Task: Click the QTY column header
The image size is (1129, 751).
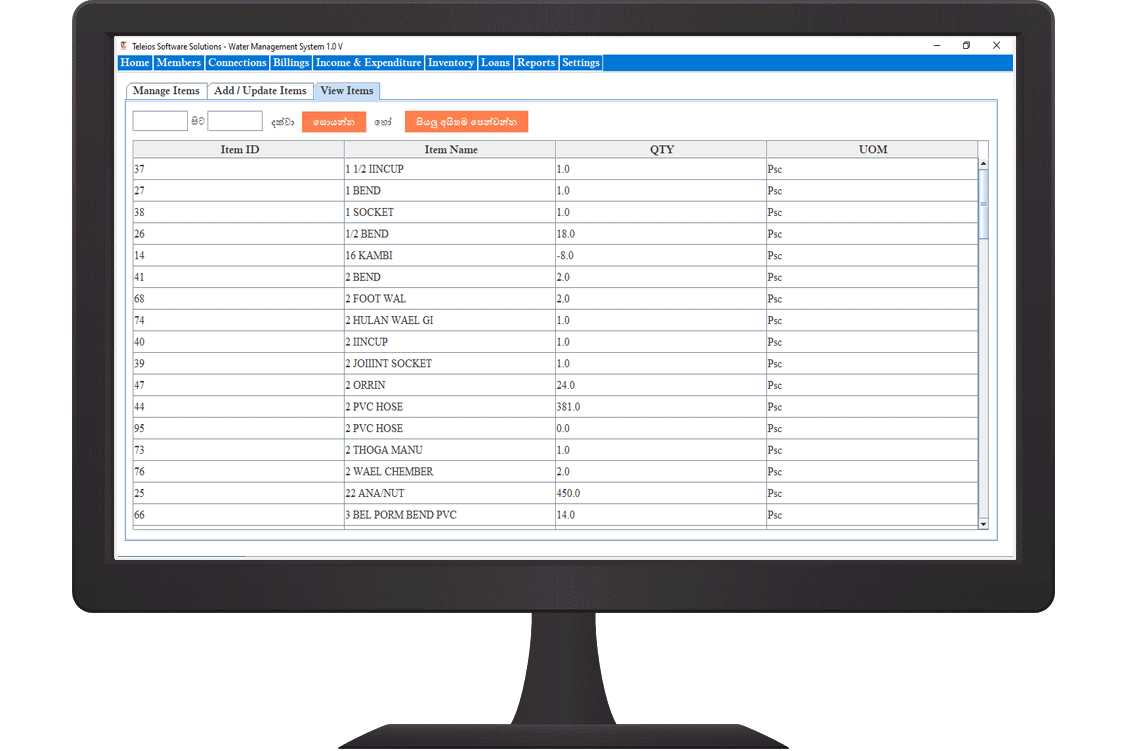Action: coord(661,150)
